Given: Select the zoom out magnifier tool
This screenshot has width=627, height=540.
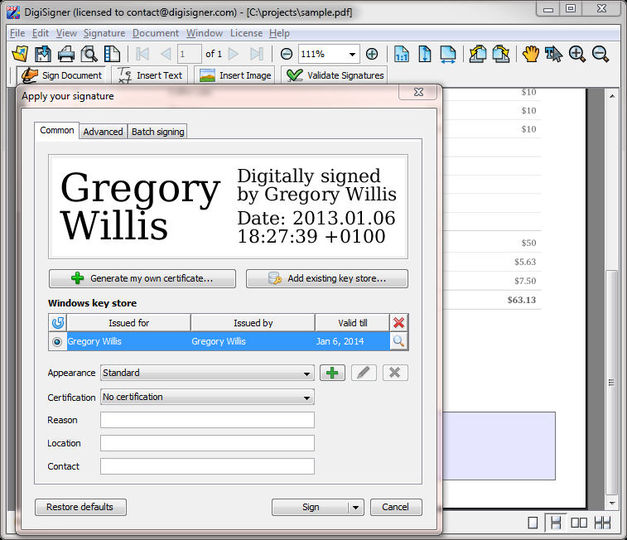Looking at the screenshot, I should pos(600,54).
